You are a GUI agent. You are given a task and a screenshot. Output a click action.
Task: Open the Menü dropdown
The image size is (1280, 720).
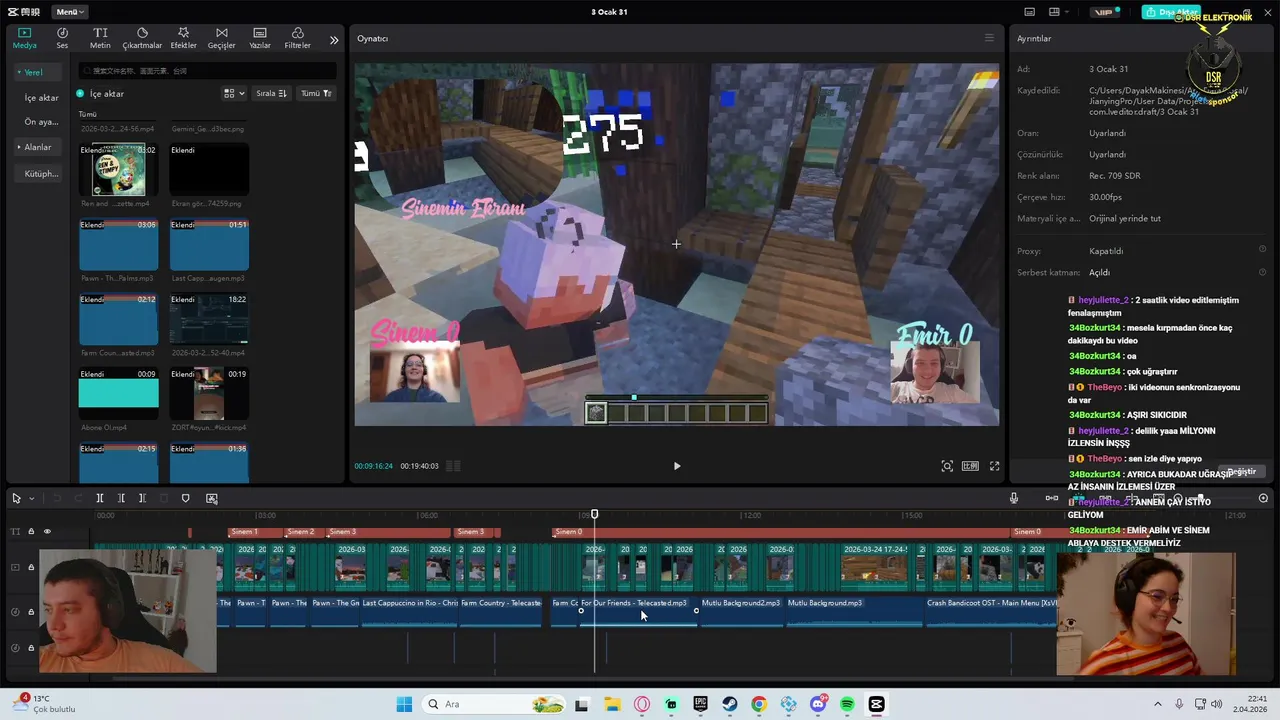tap(70, 12)
